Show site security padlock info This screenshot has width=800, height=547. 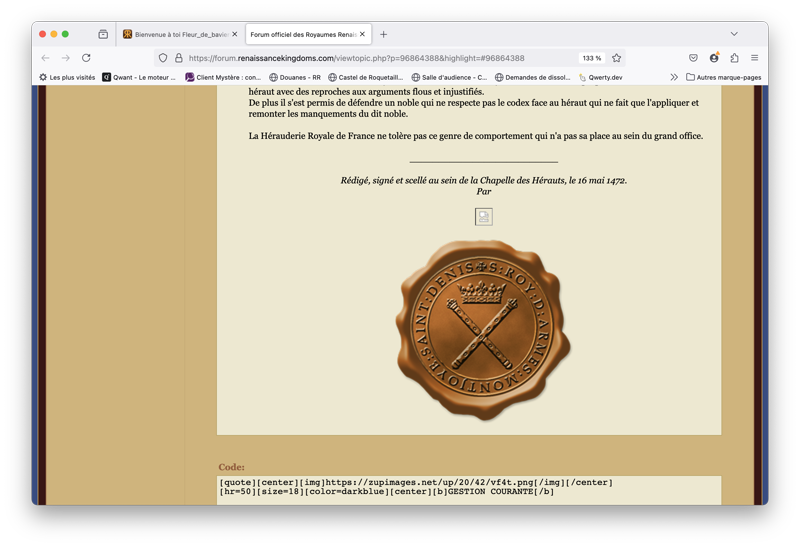179,58
